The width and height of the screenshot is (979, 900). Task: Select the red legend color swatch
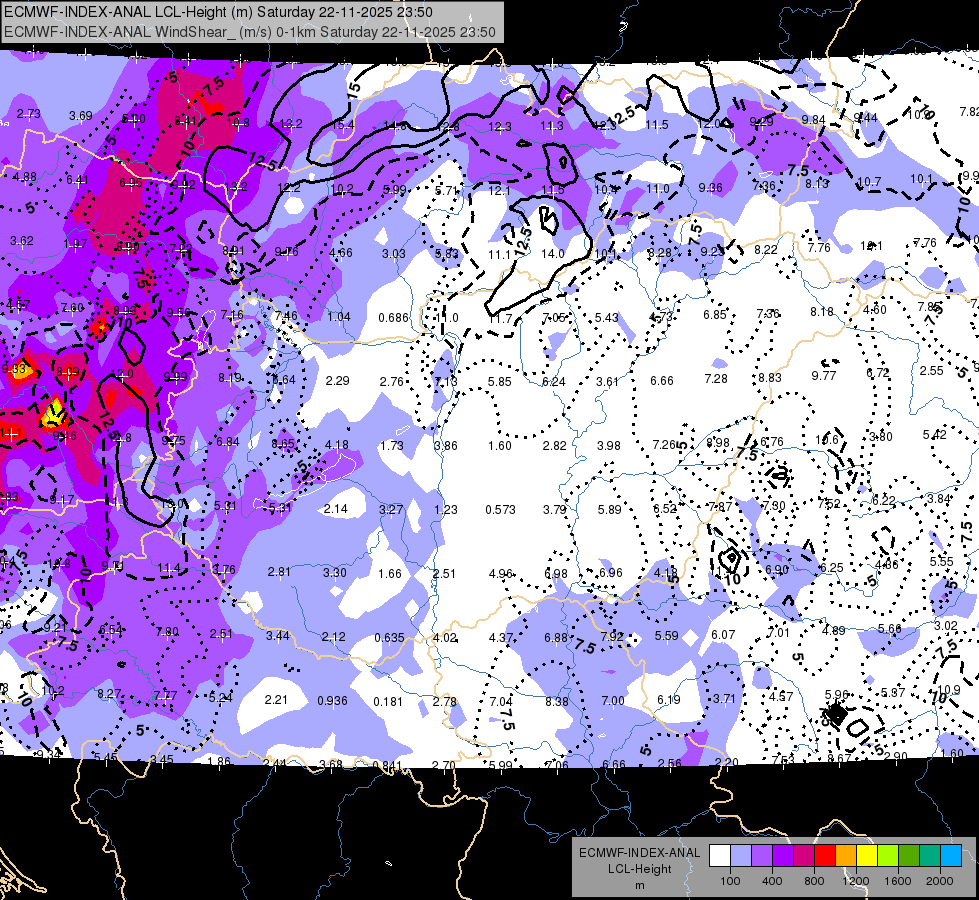(825, 856)
